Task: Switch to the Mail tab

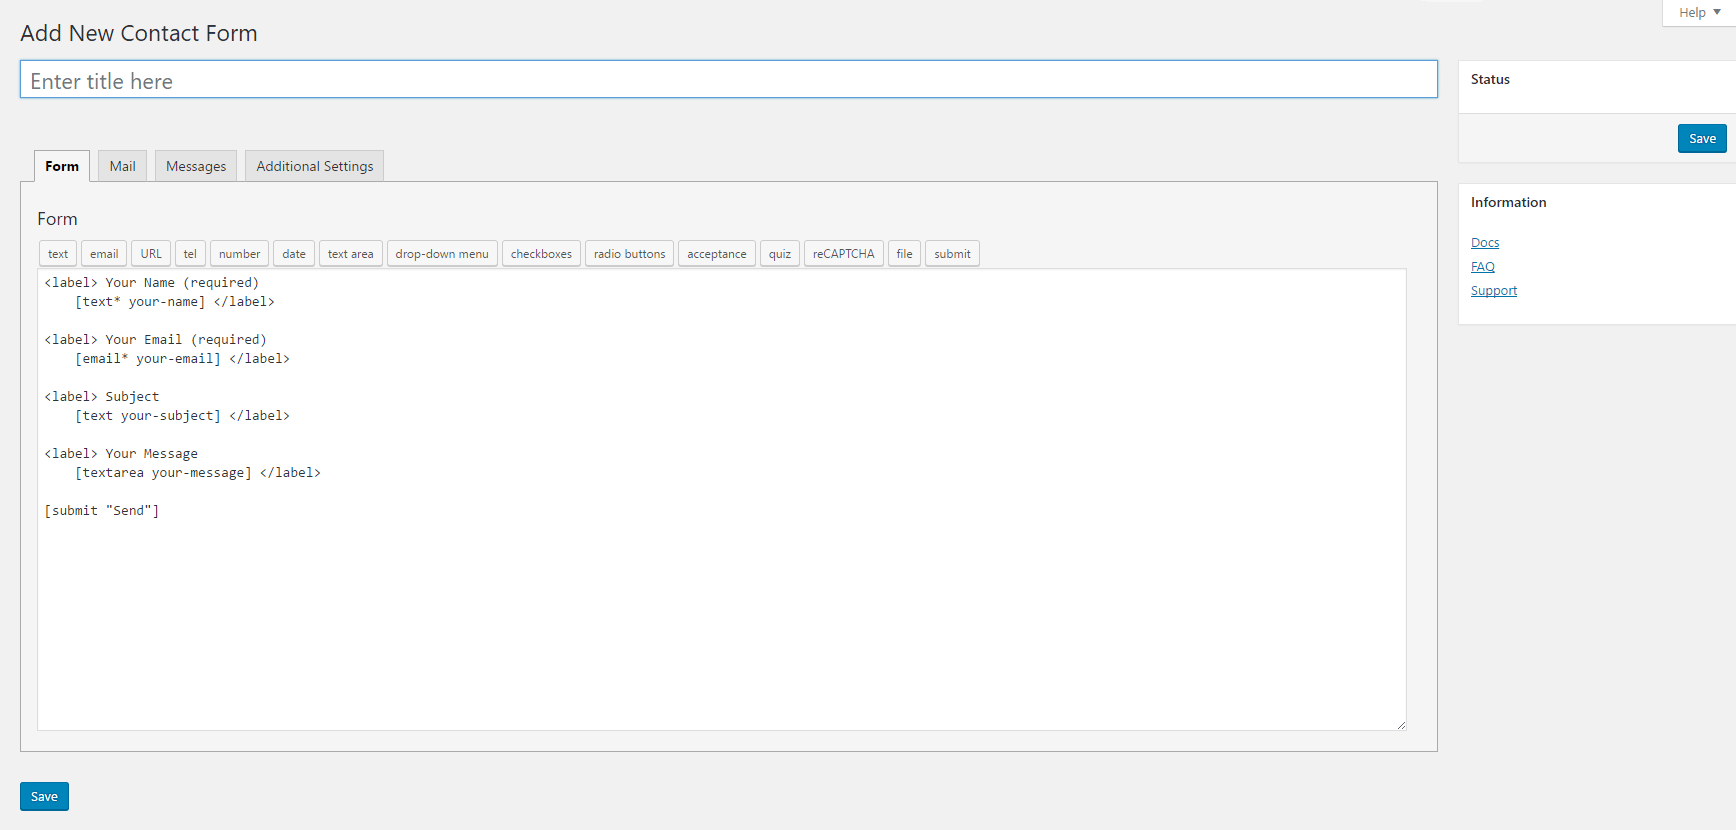Action: [122, 166]
